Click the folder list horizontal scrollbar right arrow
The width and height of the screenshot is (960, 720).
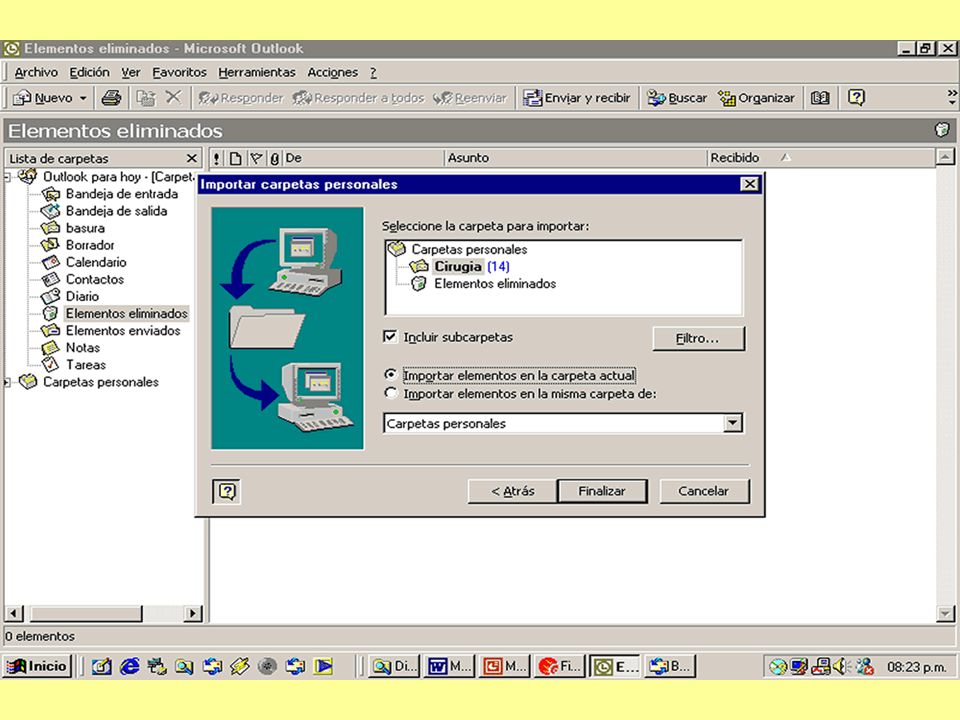[193, 613]
